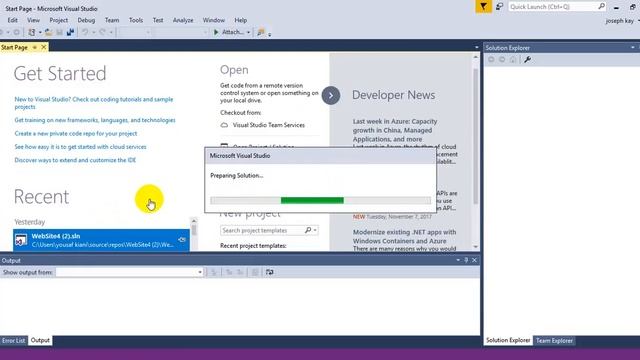Toggle auto hide pin on Output panel

click(466, 260)
